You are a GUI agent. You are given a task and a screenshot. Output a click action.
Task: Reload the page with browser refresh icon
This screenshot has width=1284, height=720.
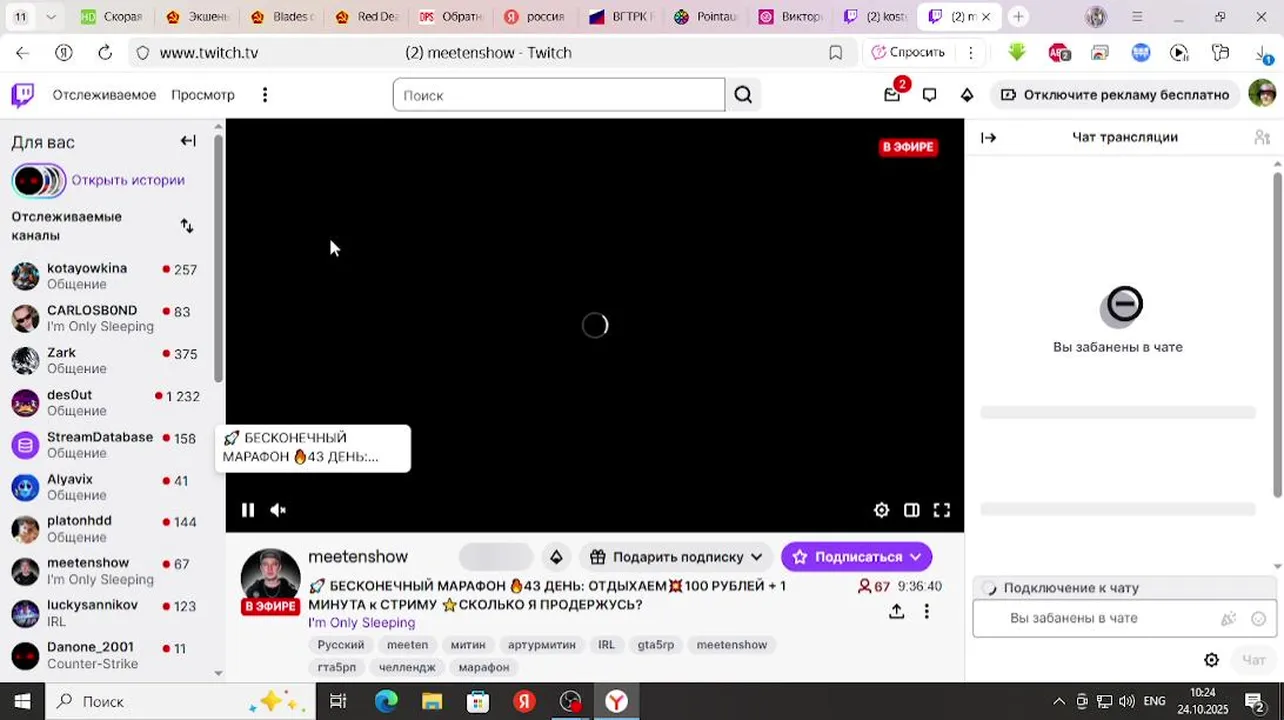point(105,53)
